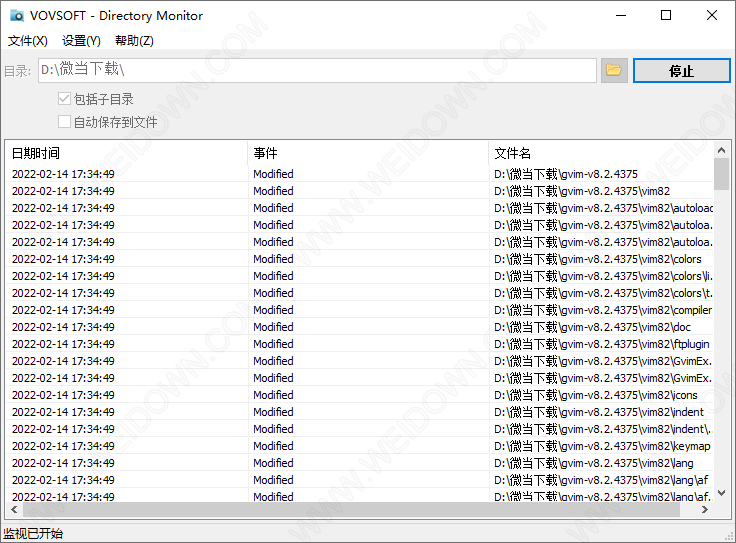This screenshot has height=543, width=736.
Task: Select row with path ending vim82\indent
Action: coord(360,412)
